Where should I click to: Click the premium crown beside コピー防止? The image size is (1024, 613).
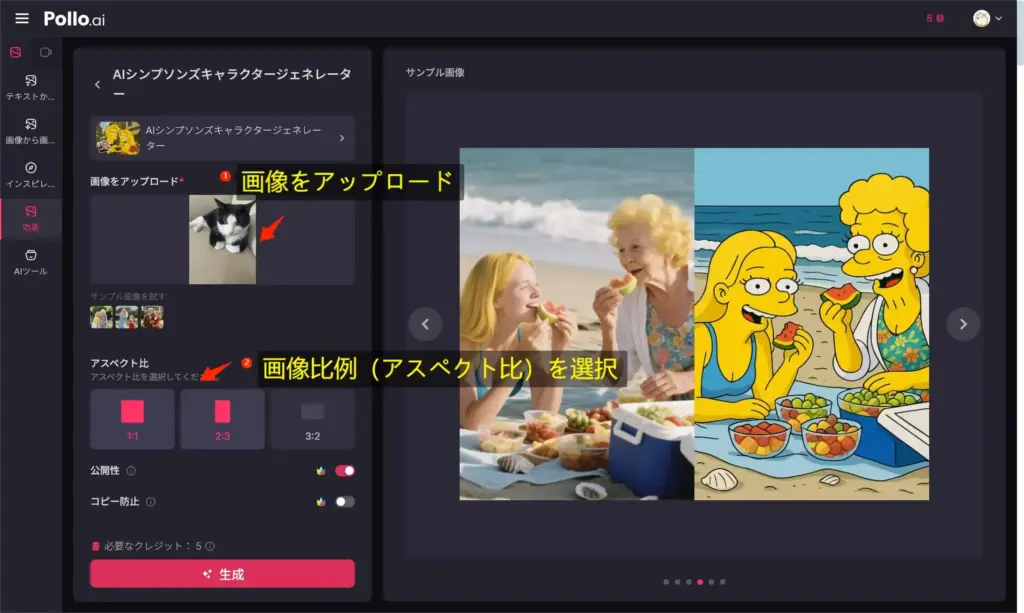321,501
